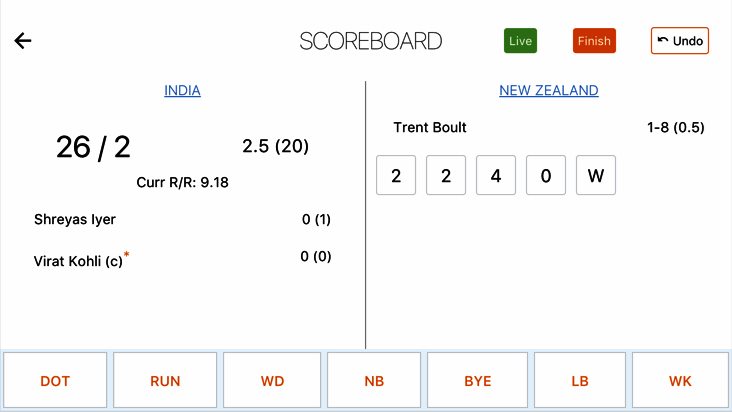This screenshot has width=732, height=412.
Task: Add a wide with WD button
Action: pos(273,381)
